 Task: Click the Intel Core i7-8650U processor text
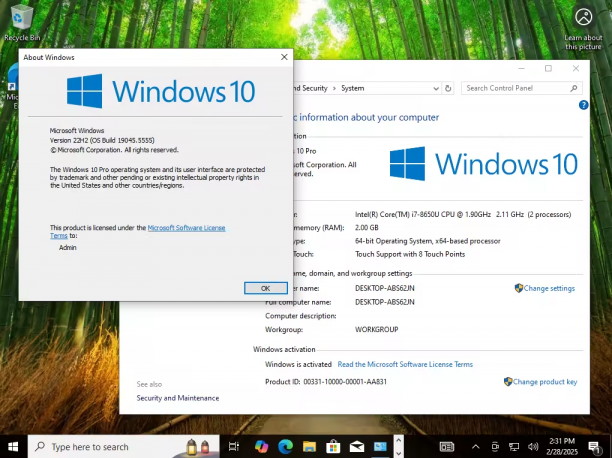pos(463,214)
